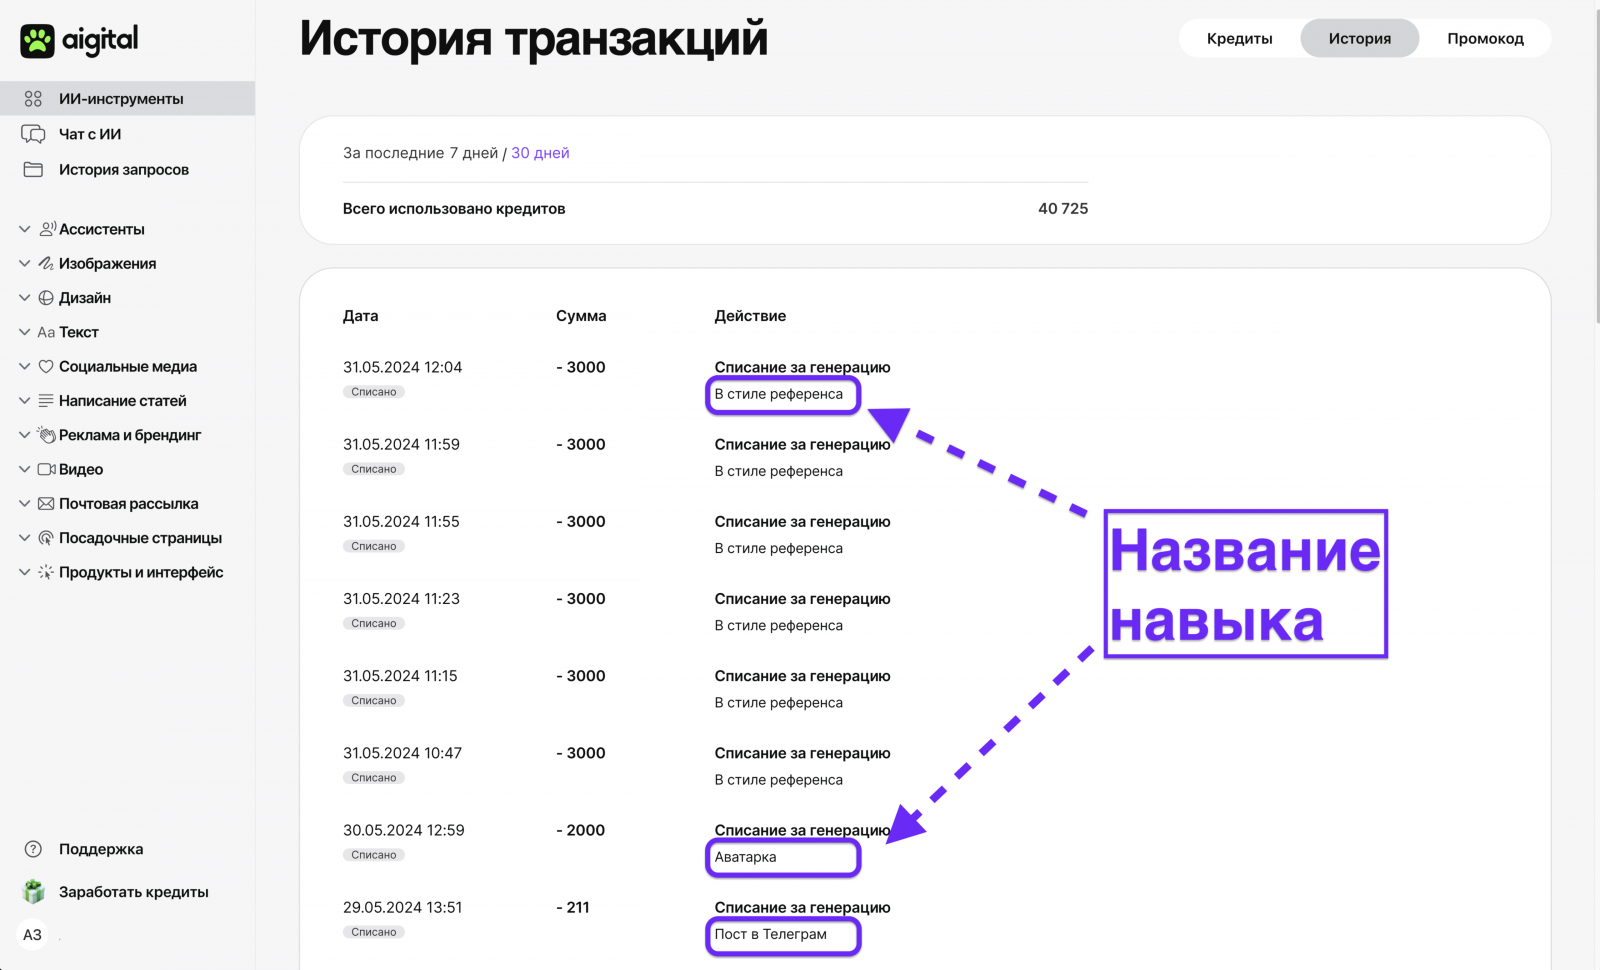This screenshot has width=1600, height=970.
Task: Click the Сумма column header
Action: click(x=581, y=316)
